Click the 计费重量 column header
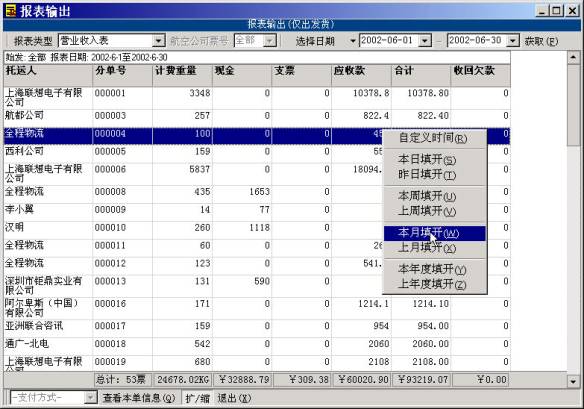 tap(182, 76)
